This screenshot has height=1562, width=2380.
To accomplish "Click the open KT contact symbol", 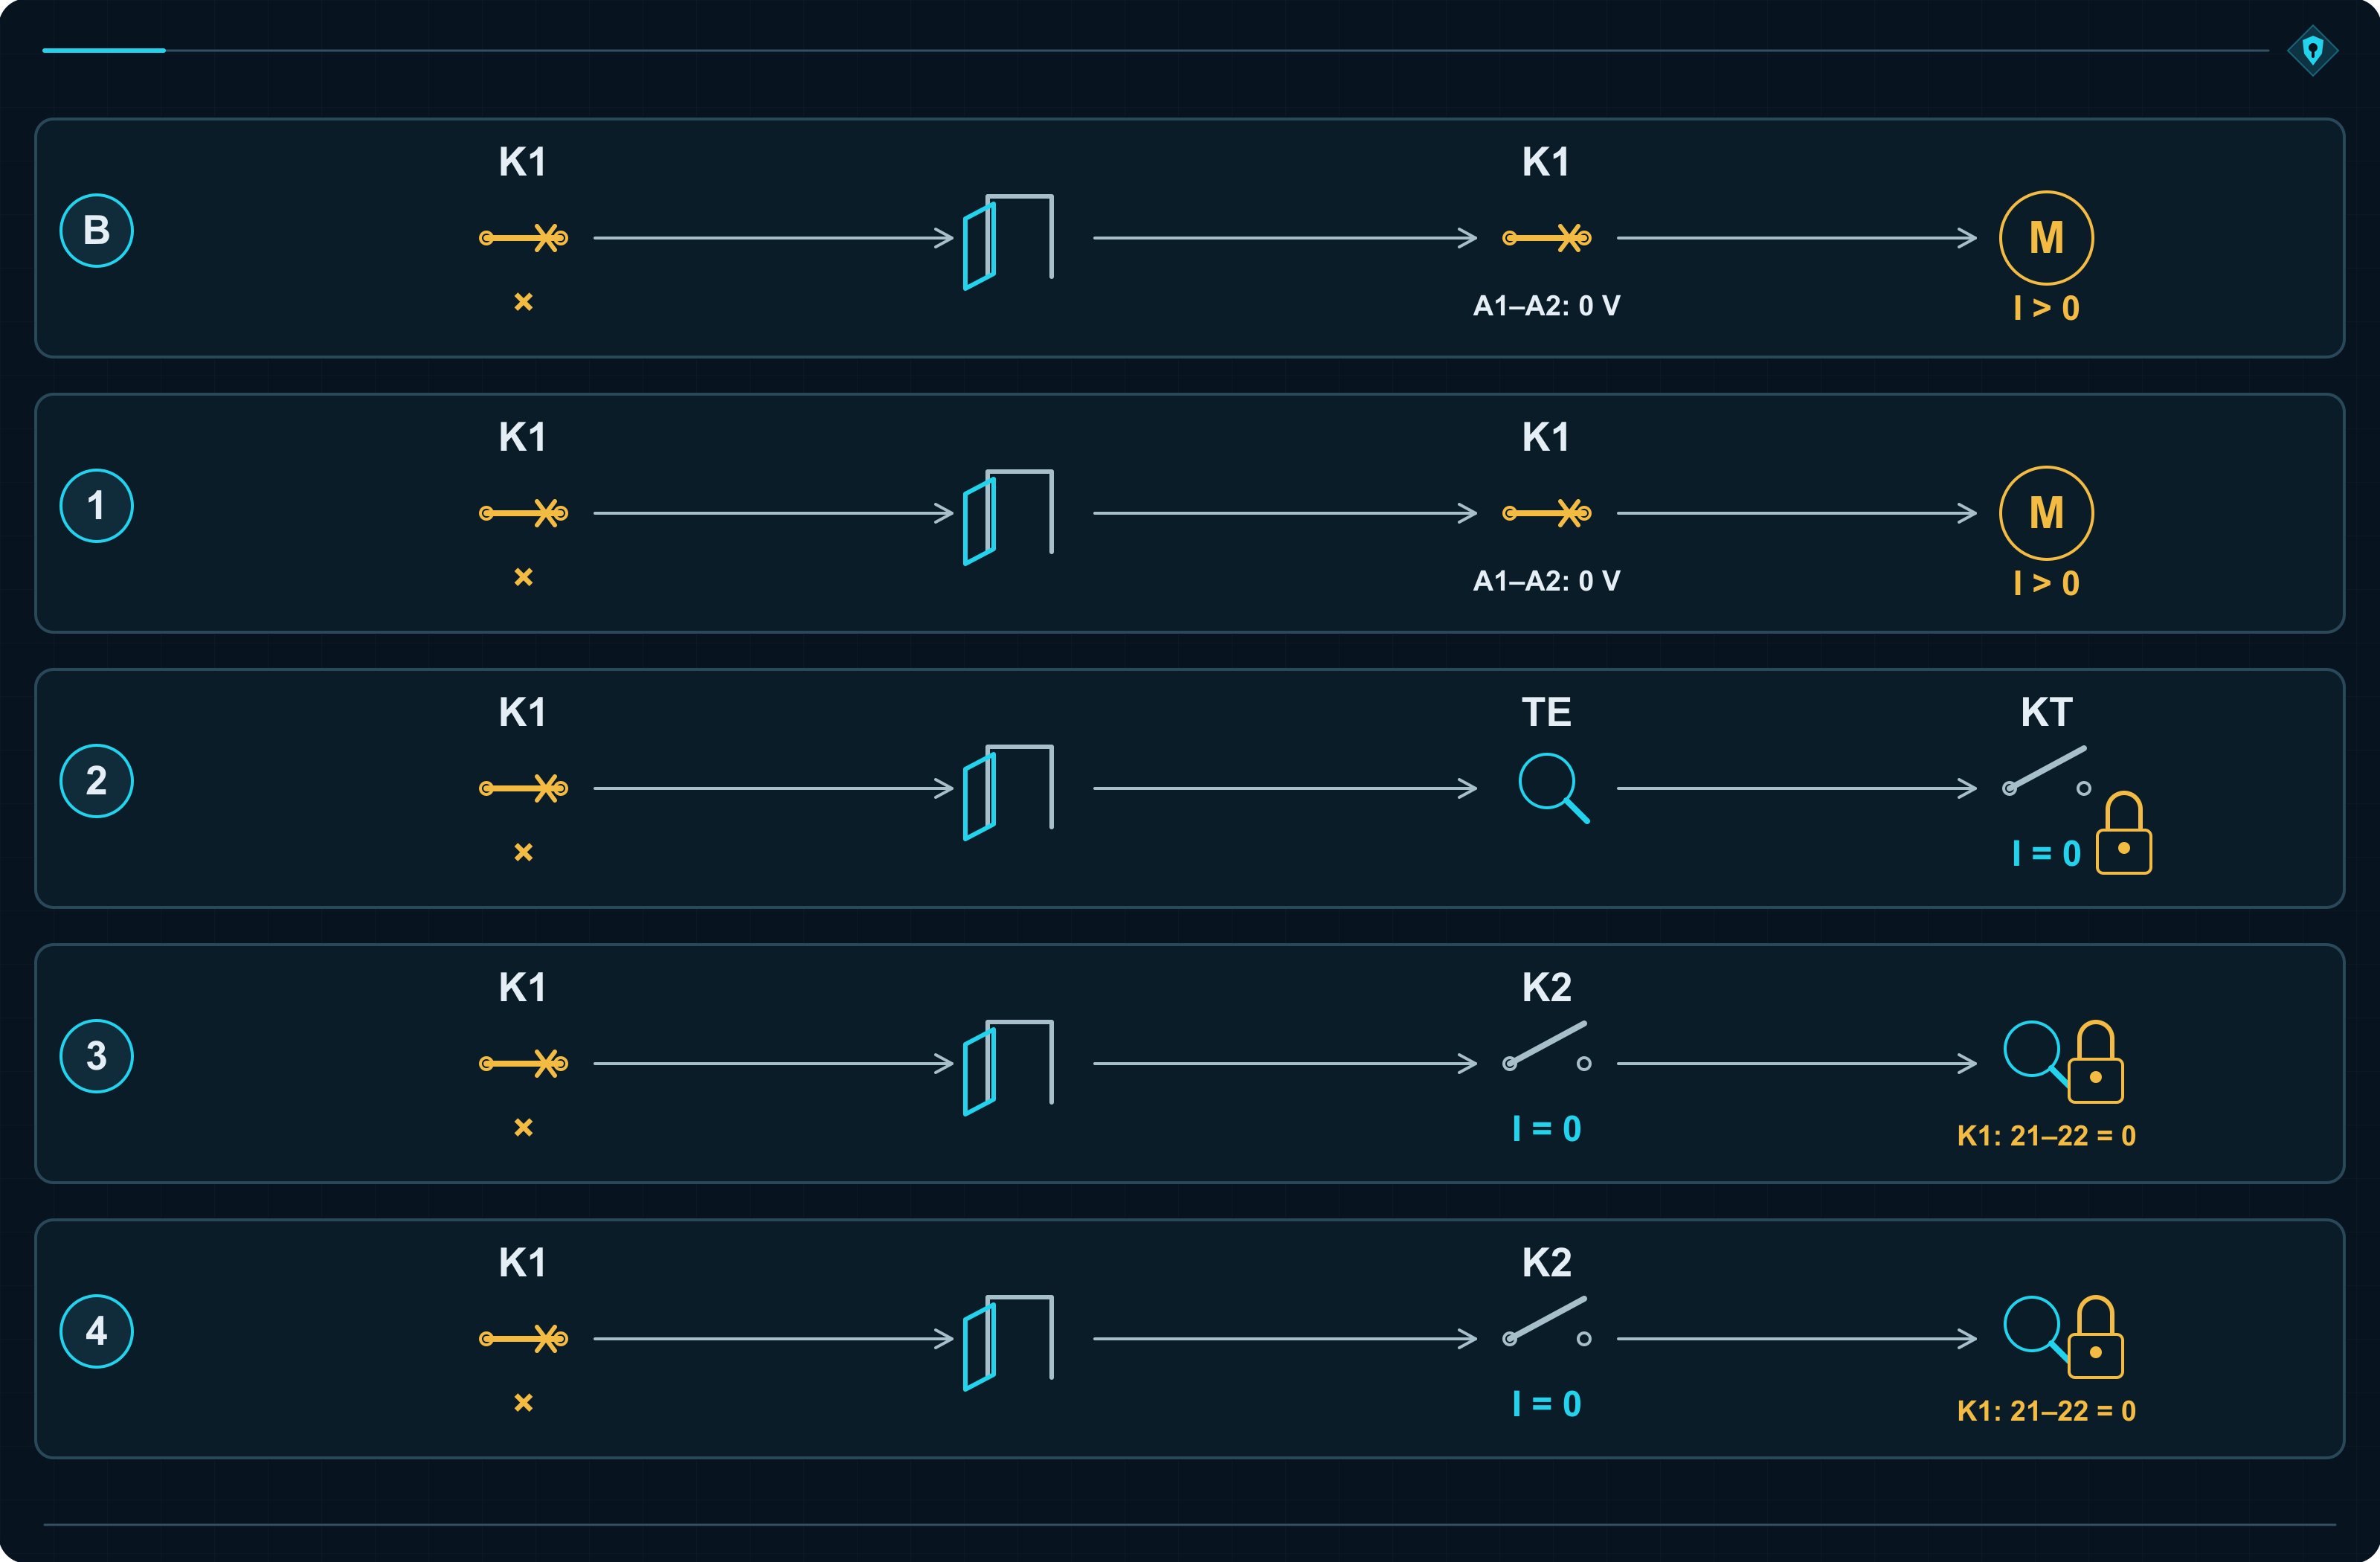I will click(x=2046, y=771).
